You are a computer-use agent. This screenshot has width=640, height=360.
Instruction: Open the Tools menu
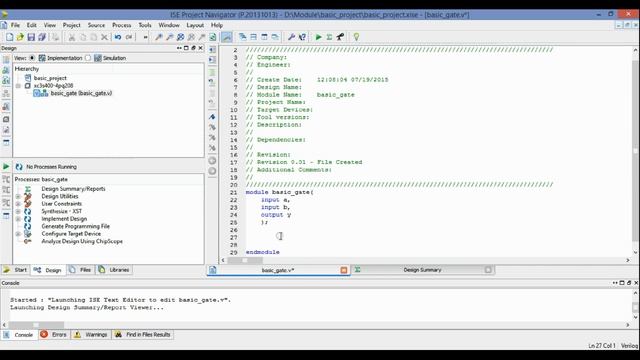(x=145, y=25)
